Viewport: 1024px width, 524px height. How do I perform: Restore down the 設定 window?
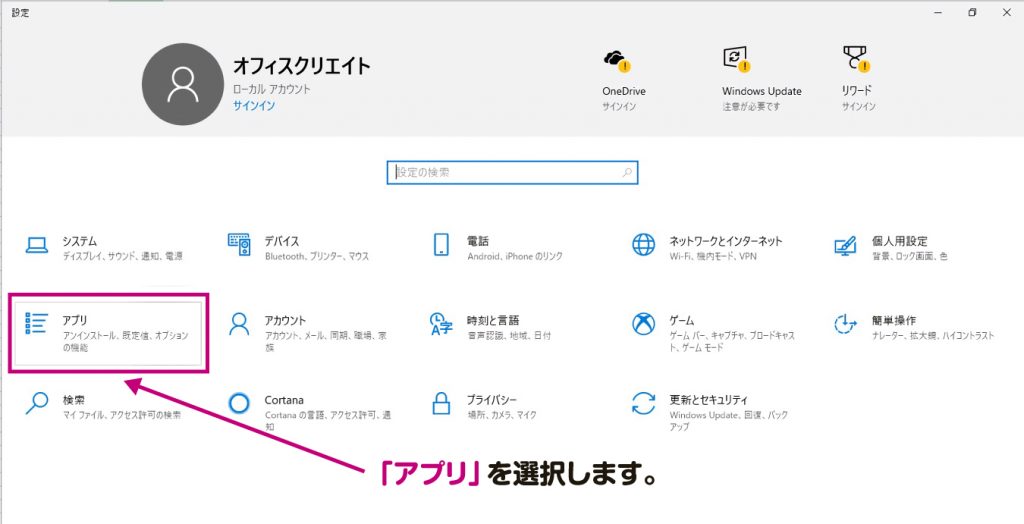pos(972,12)
